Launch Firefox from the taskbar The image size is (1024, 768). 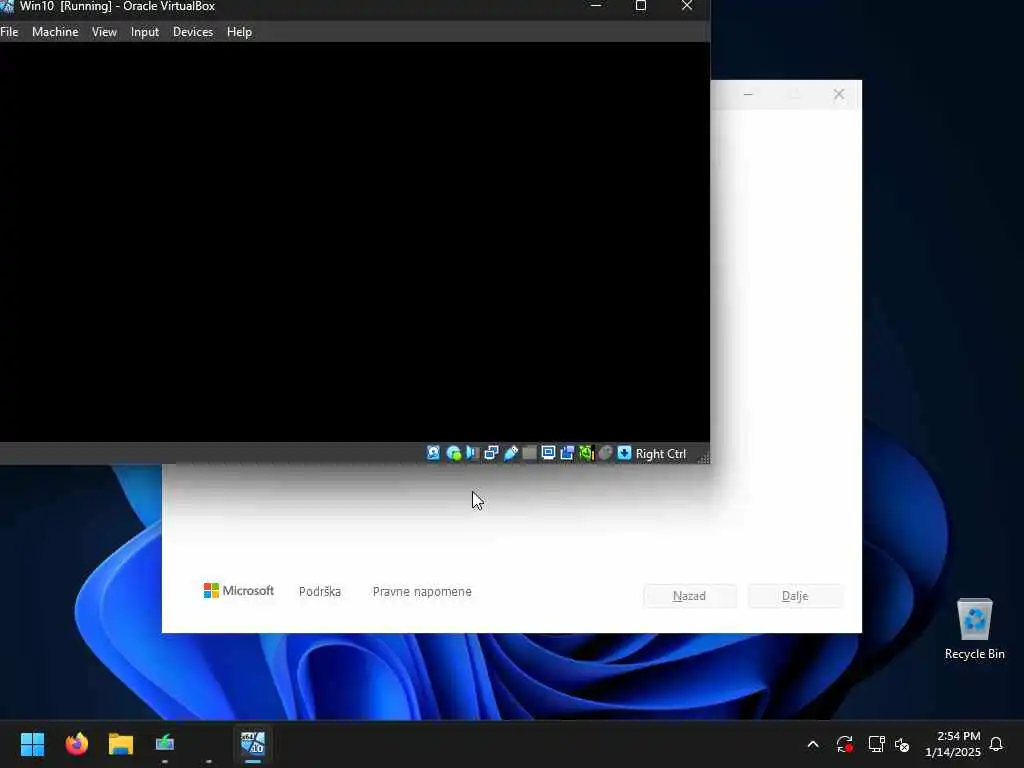pos(76,744)
